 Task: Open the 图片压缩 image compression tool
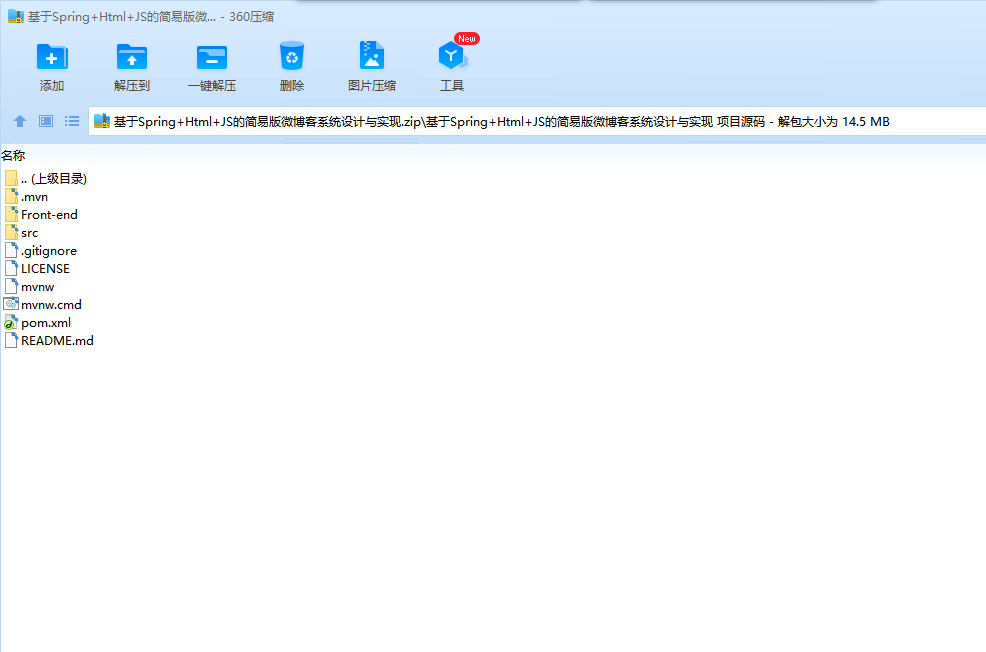tap(372, 55)
